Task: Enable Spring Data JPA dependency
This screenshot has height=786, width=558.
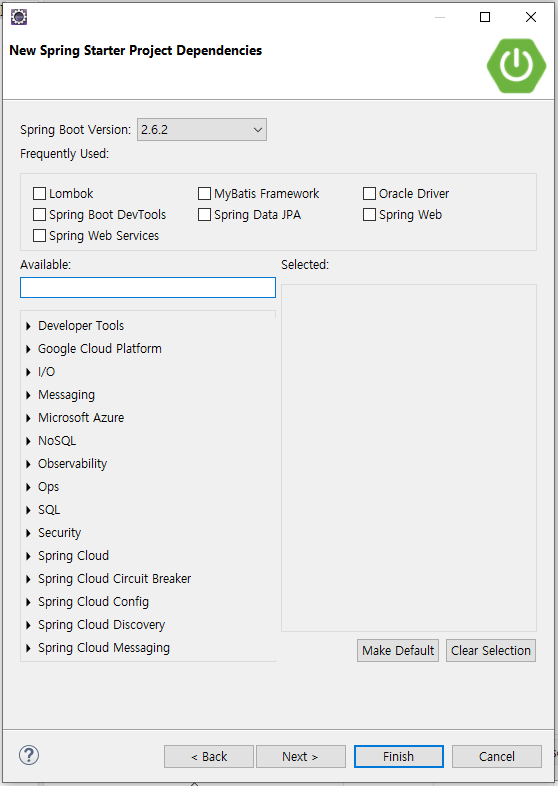Action: click(204, 215)
